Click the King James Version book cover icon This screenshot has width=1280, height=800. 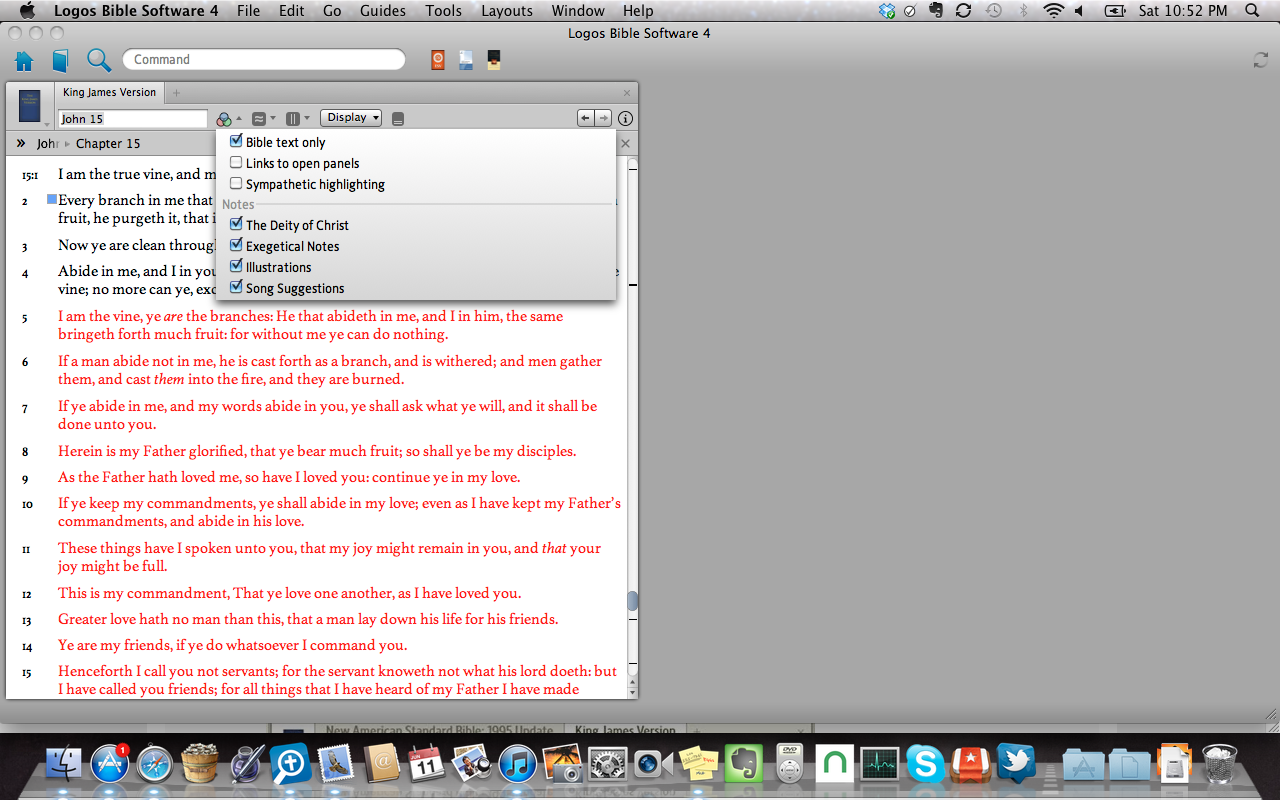pos(30,105)
